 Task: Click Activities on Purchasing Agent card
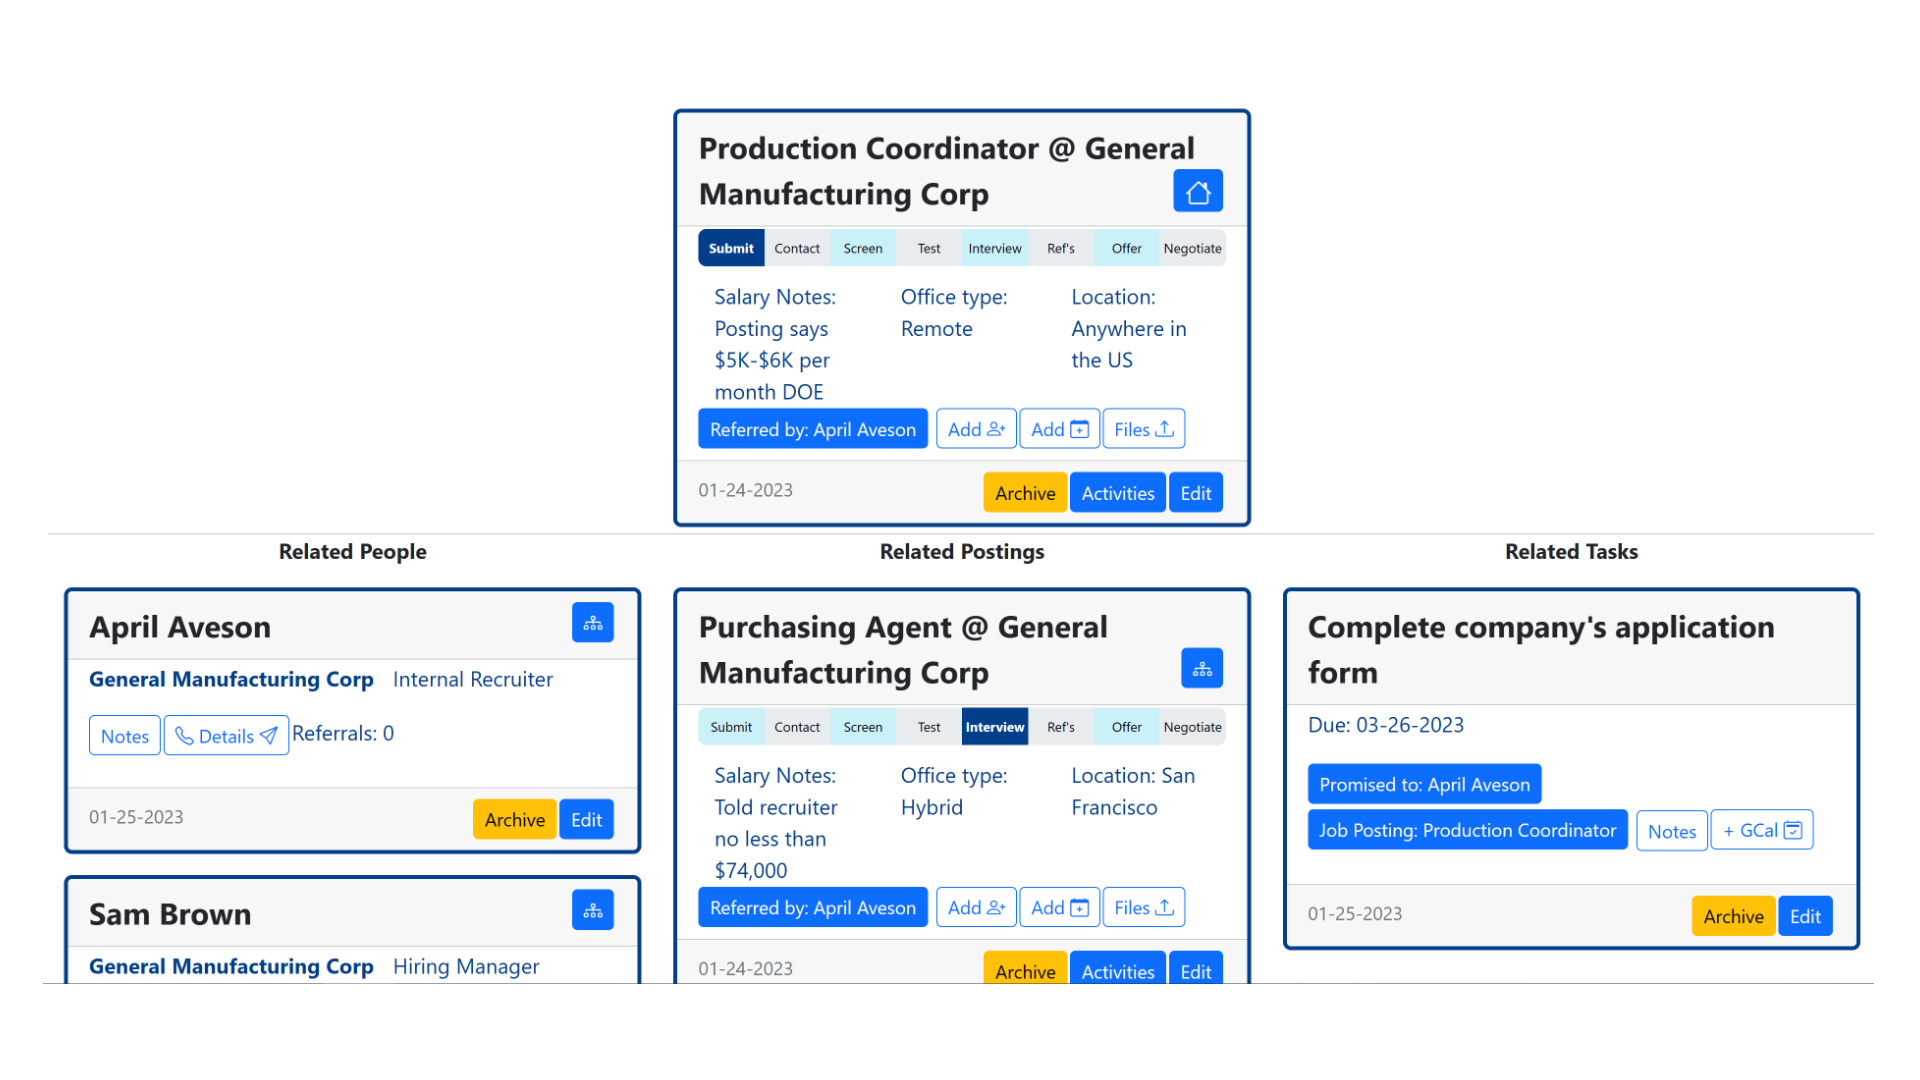coord(1118,971)
